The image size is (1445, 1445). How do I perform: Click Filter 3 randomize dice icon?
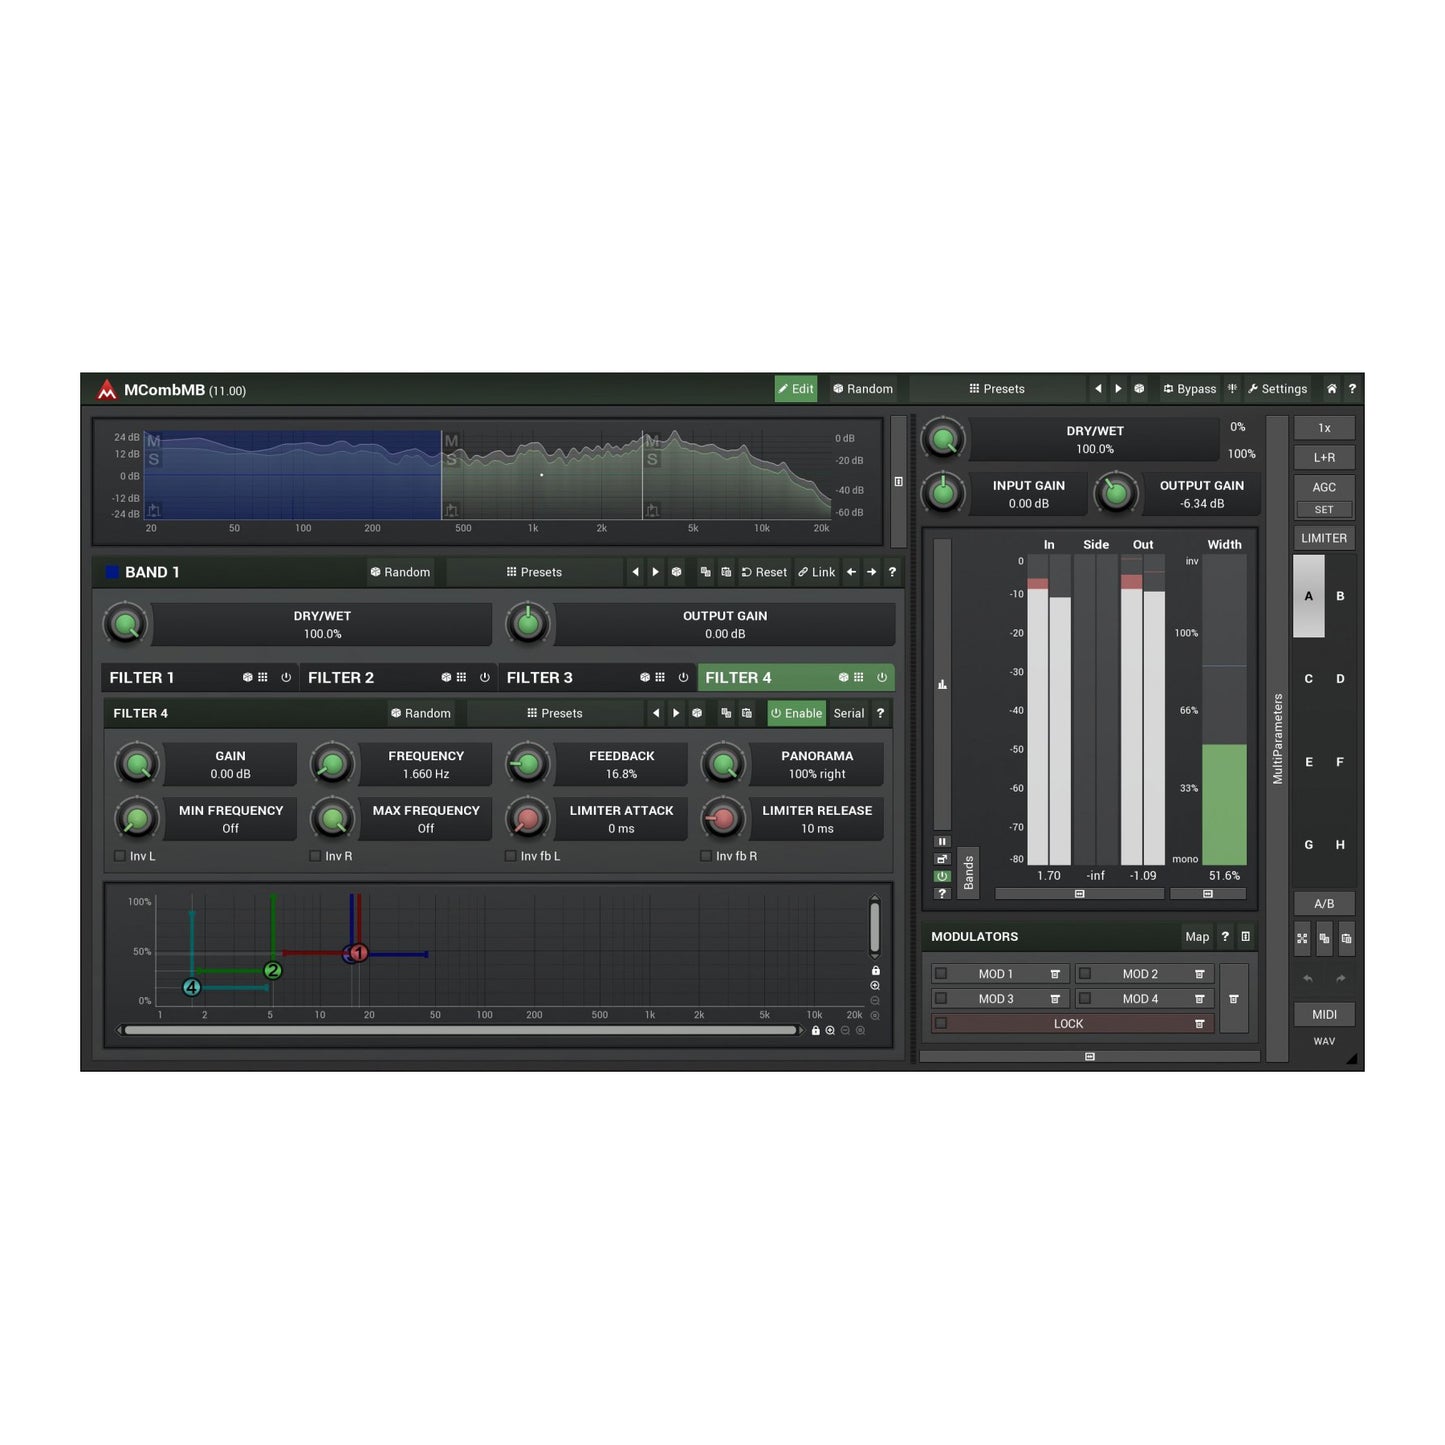644,678
